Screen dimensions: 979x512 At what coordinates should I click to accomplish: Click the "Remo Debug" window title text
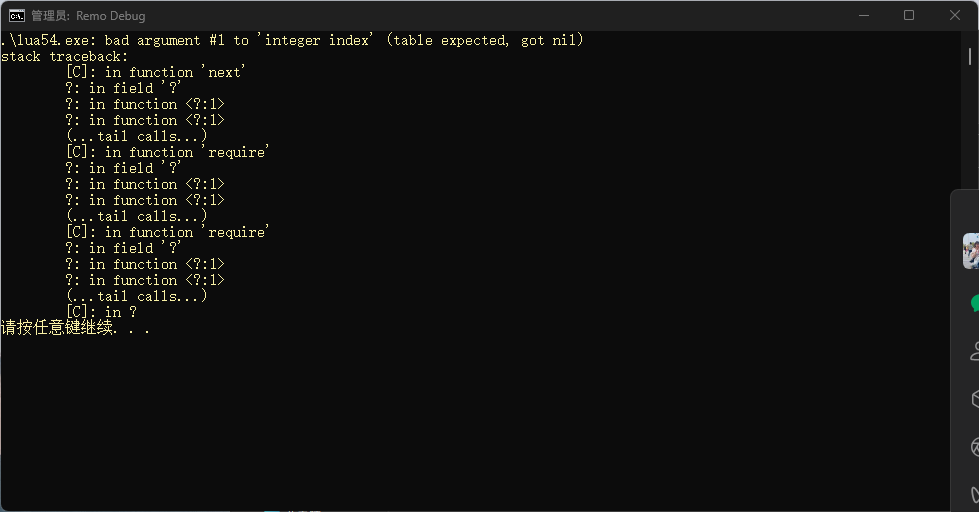110,16
